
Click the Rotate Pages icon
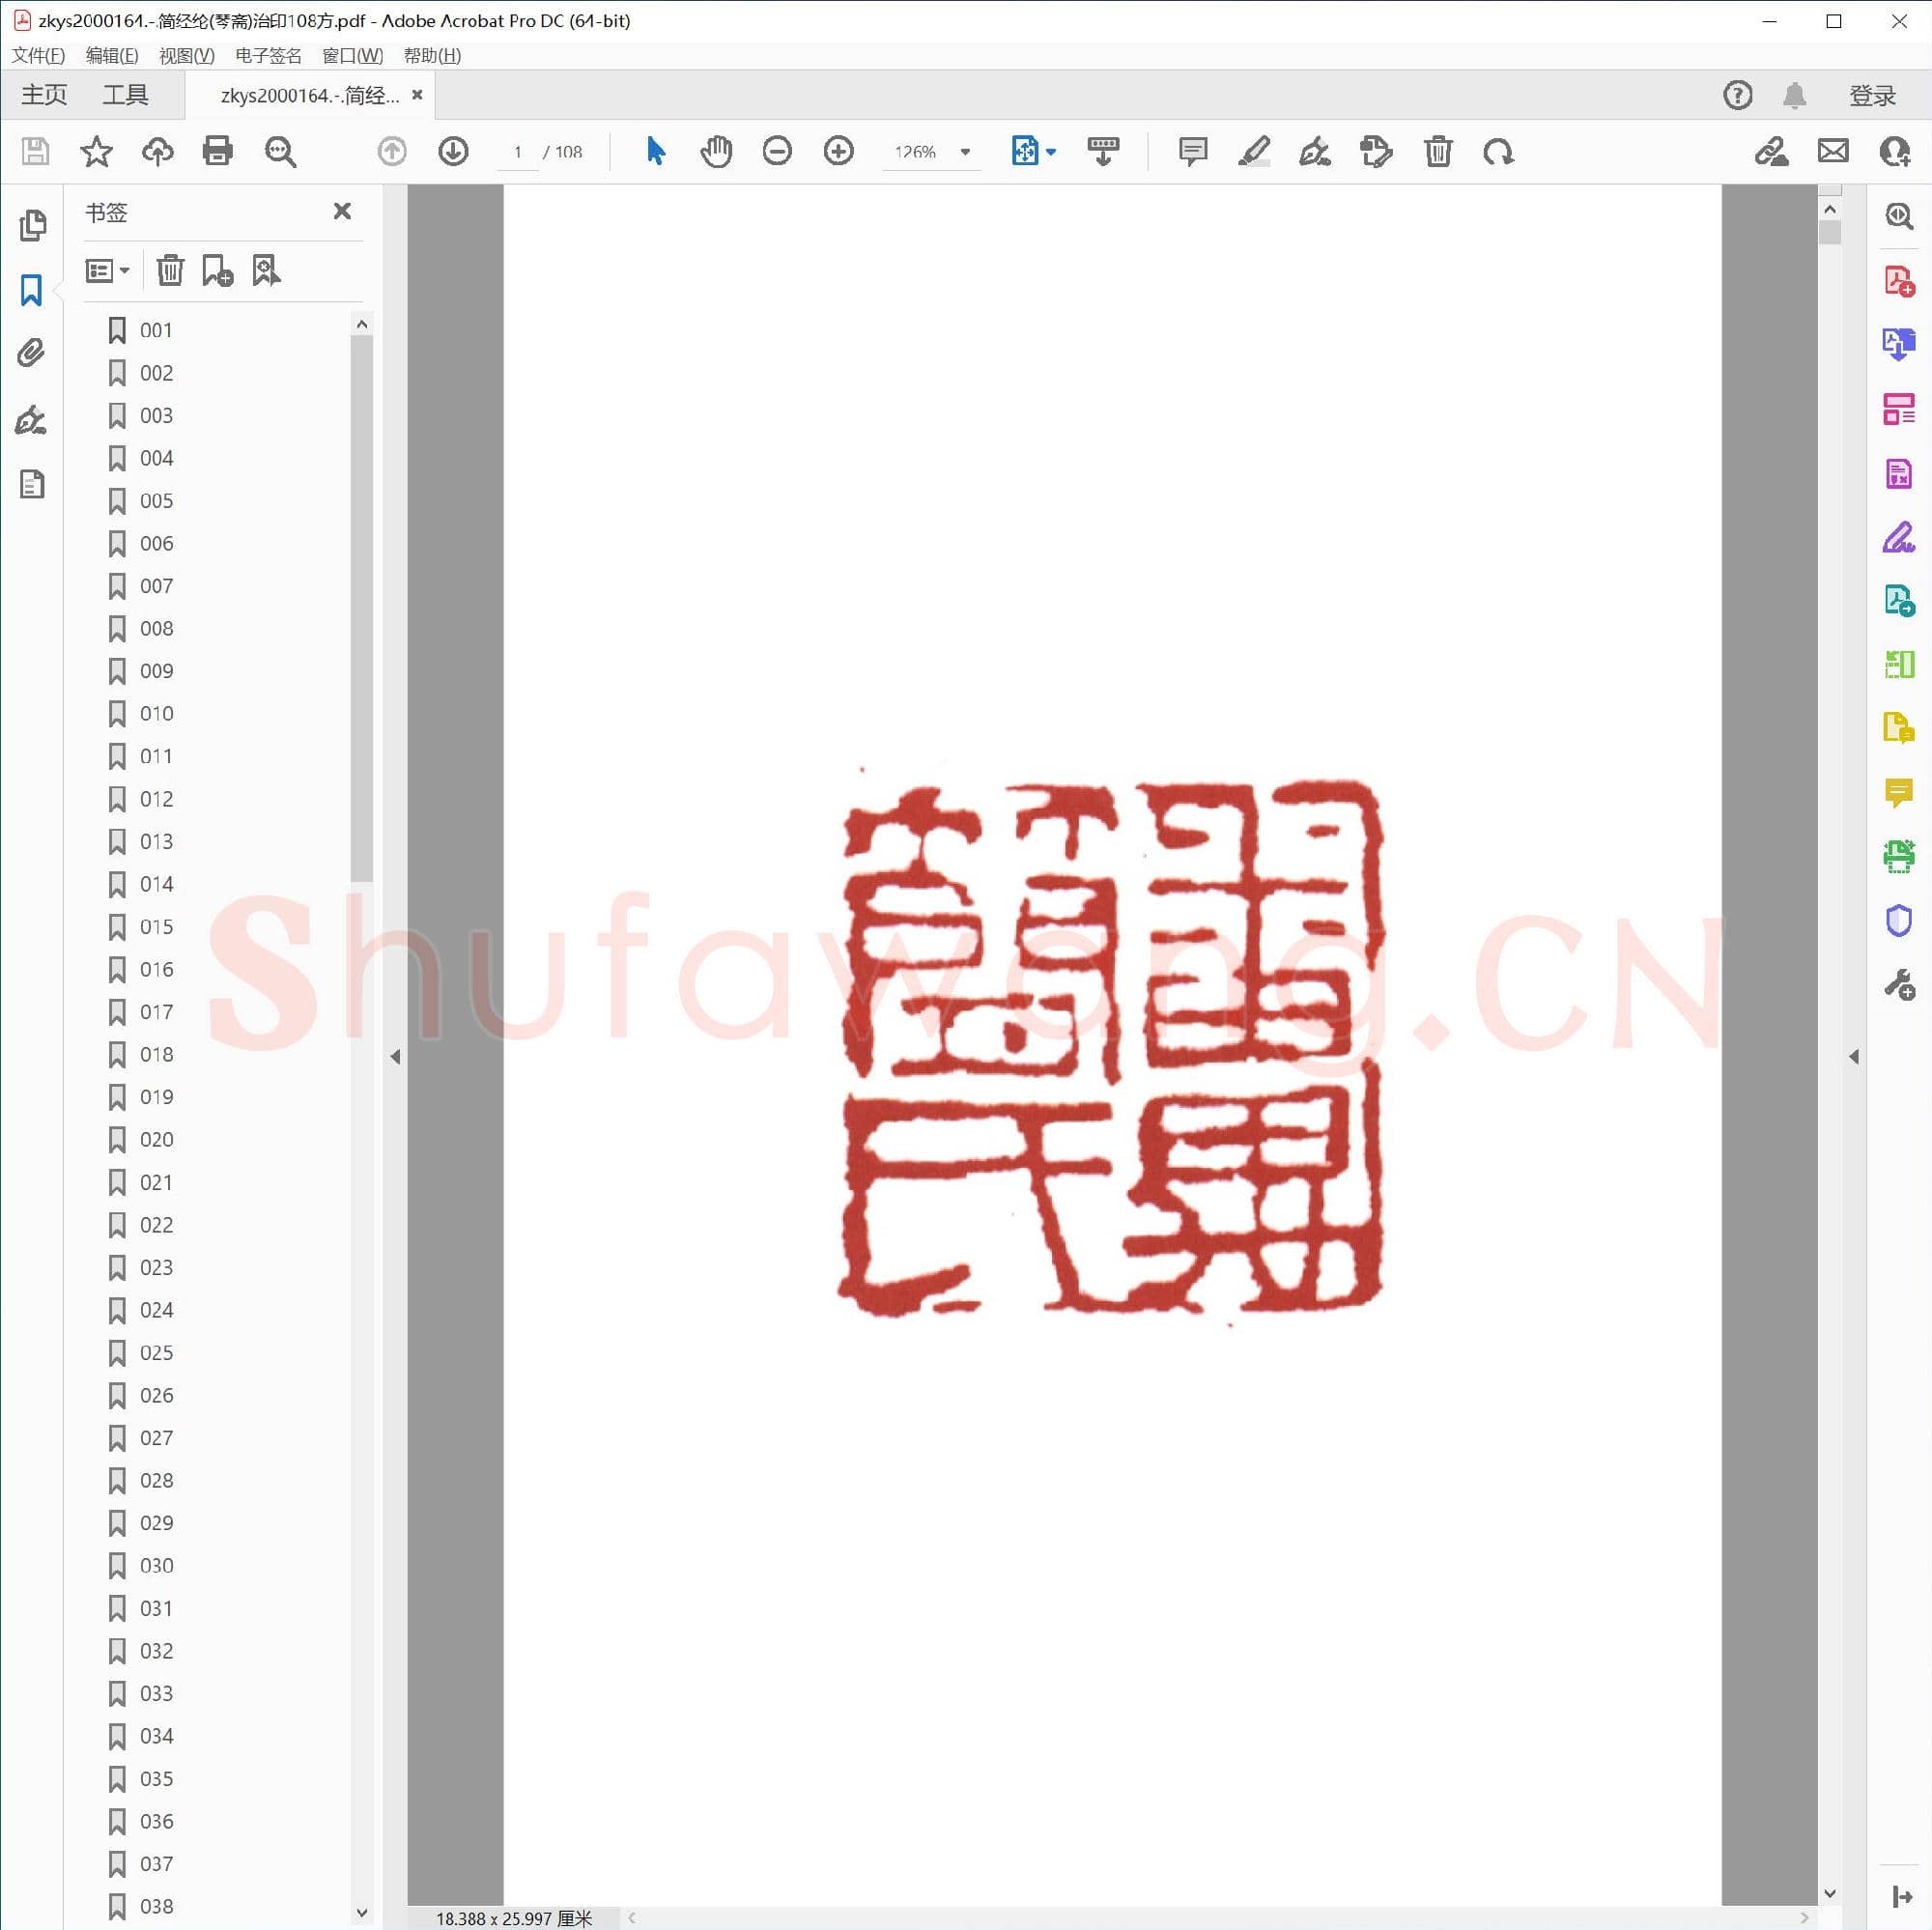(1498, 152)
